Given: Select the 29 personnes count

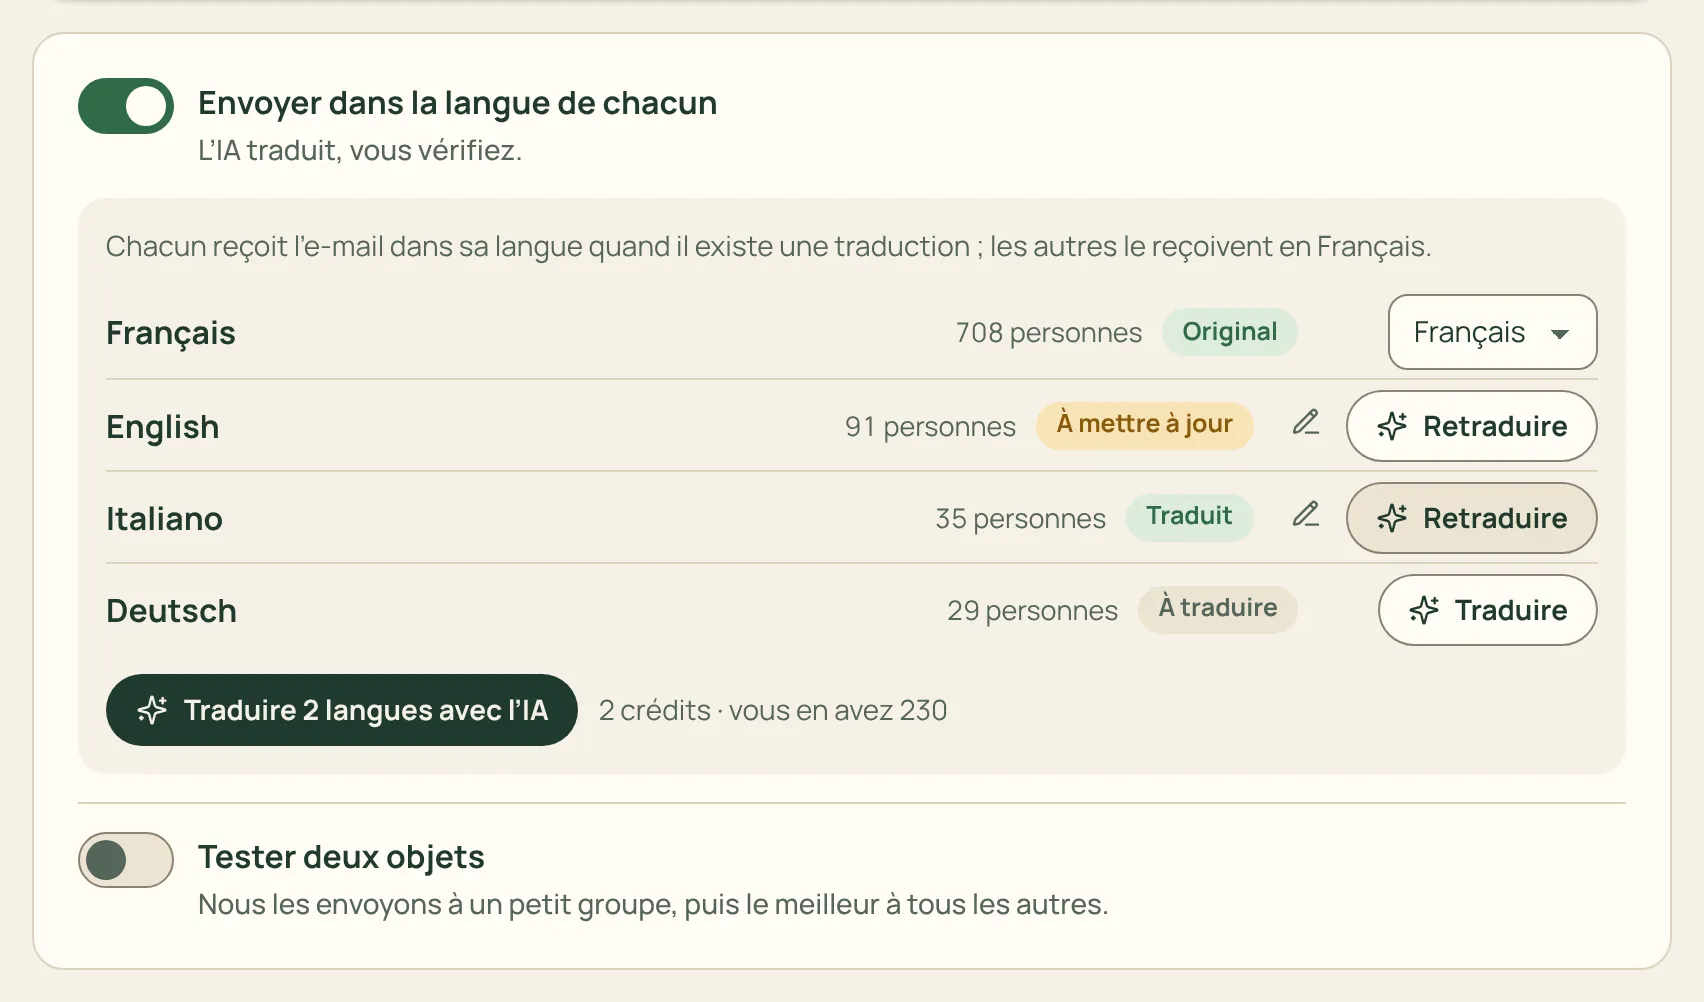Looking at the screenshot, I should [1032, 611].
